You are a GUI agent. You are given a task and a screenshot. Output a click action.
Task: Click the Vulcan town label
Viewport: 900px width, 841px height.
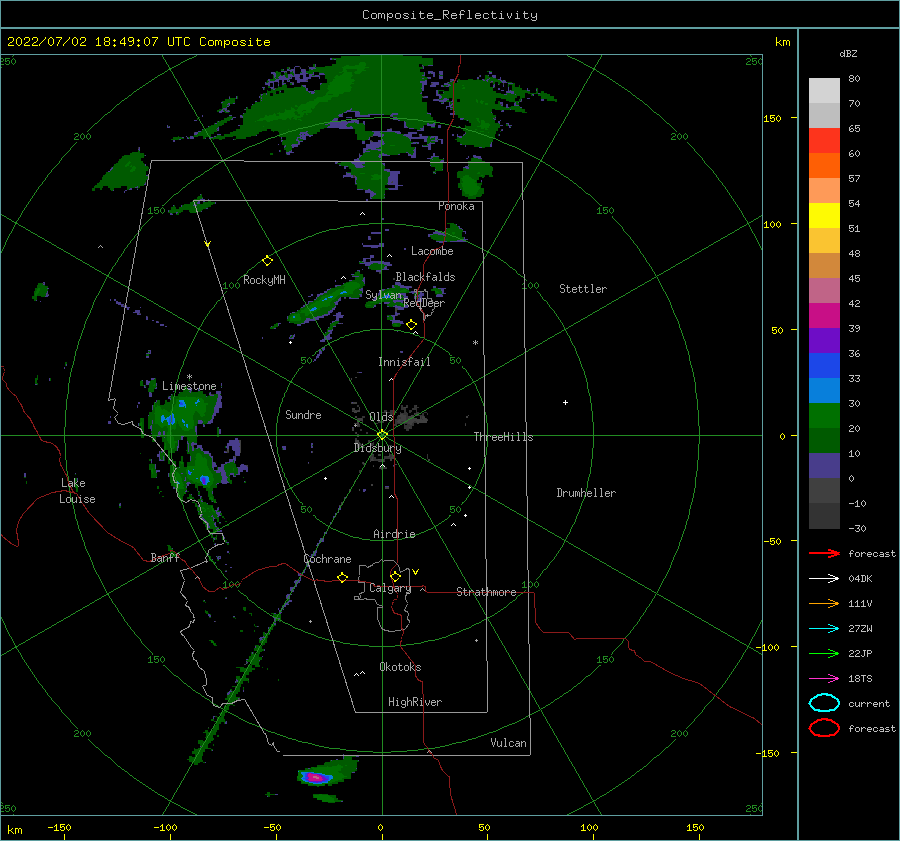point(509,743)
